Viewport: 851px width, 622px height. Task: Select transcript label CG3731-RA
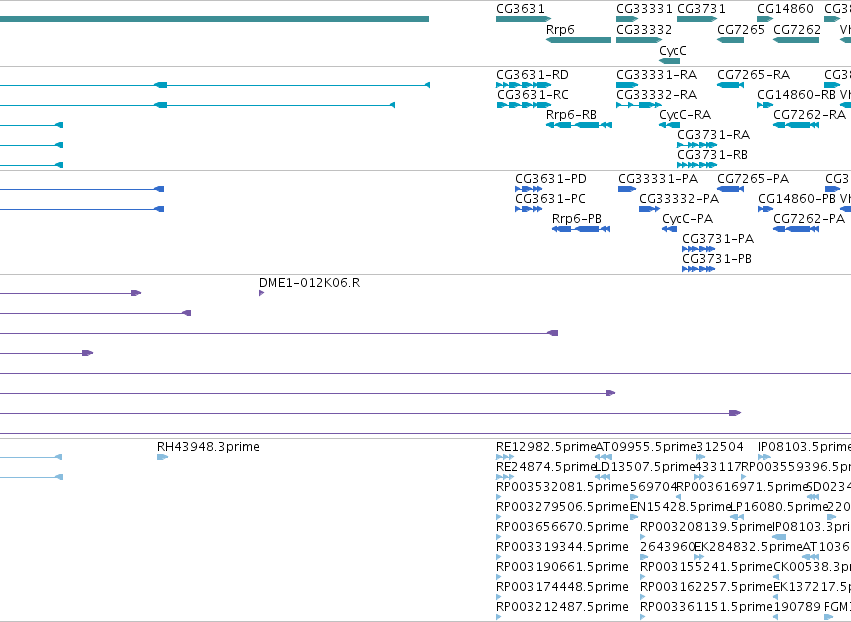click(714, 135)
